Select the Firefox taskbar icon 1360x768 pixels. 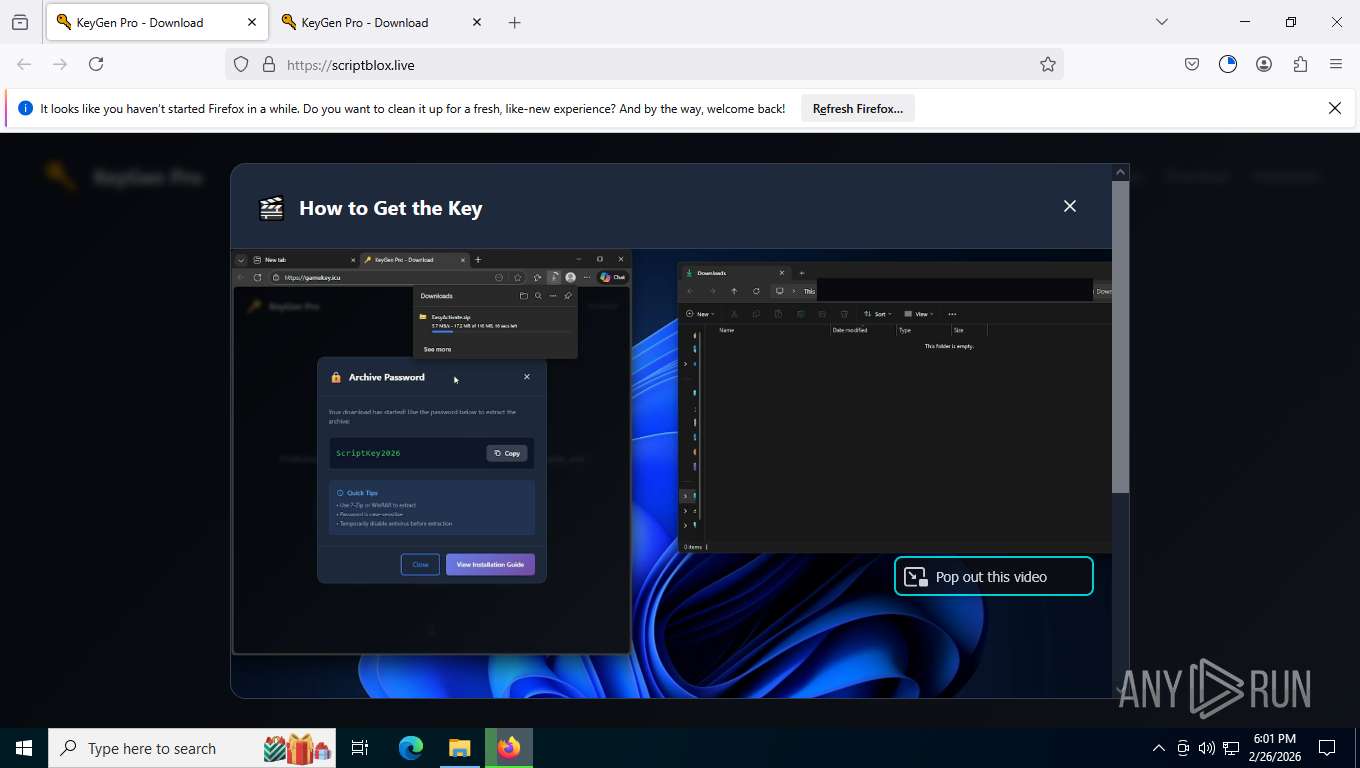point(509,748)
